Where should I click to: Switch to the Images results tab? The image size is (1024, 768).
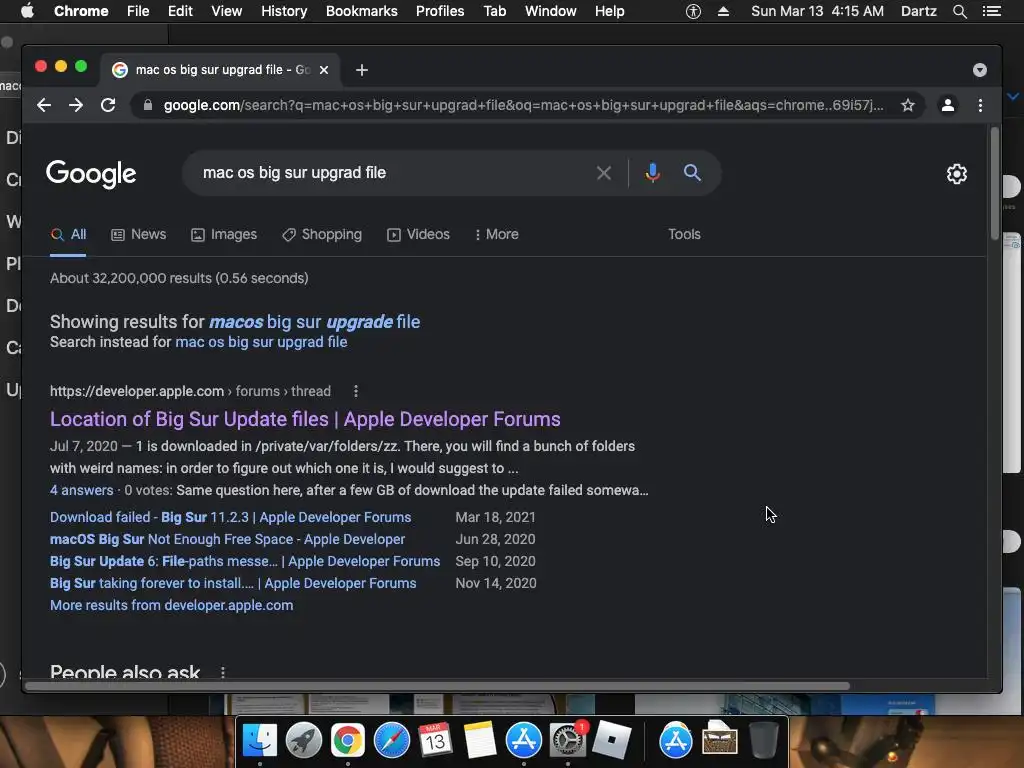click(x=224, y=234)
